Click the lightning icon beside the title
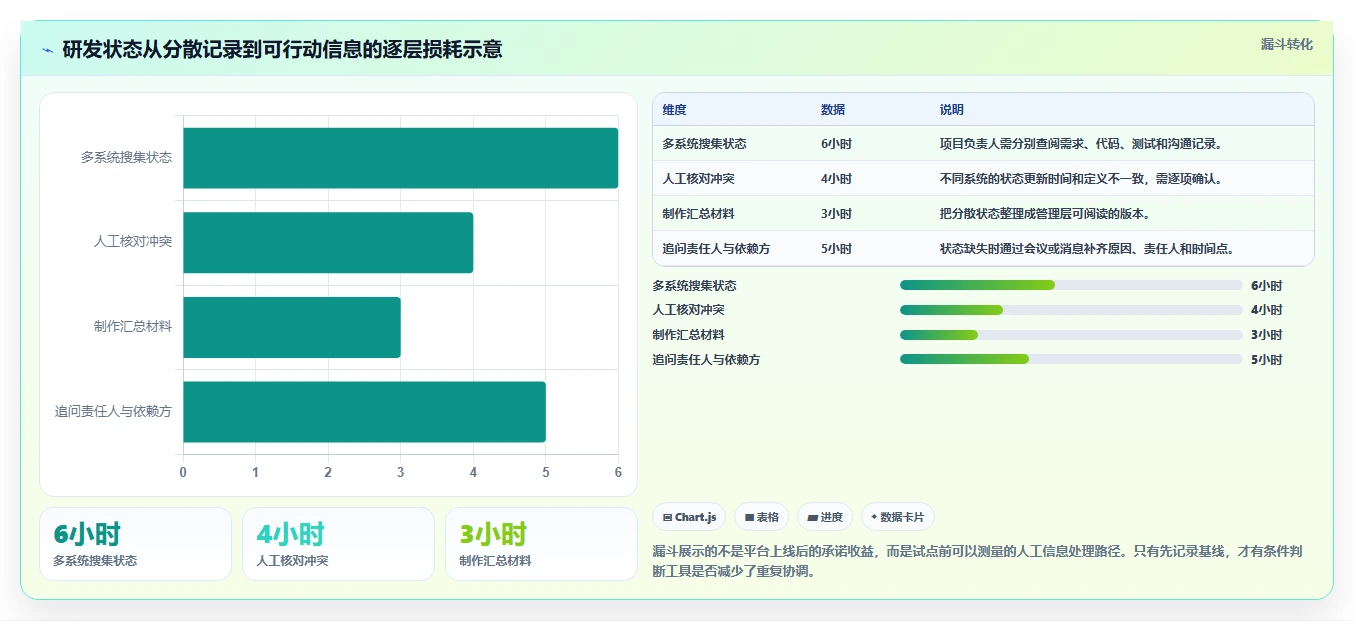The image size is (1354, 621). (47, 50)
